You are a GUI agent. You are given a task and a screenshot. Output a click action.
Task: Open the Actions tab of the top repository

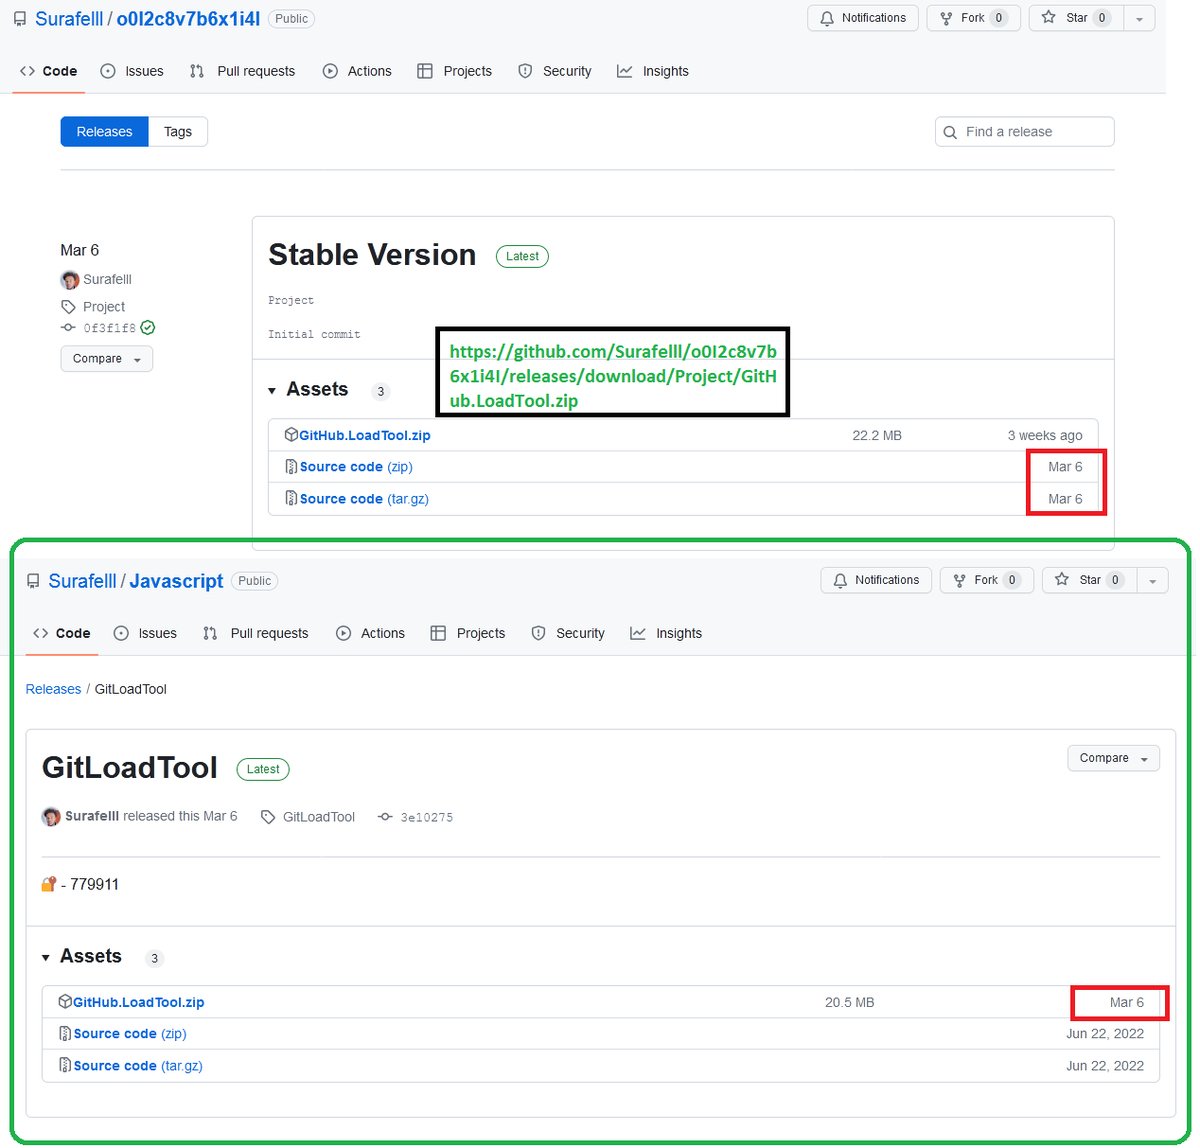[x=357, y=71]
